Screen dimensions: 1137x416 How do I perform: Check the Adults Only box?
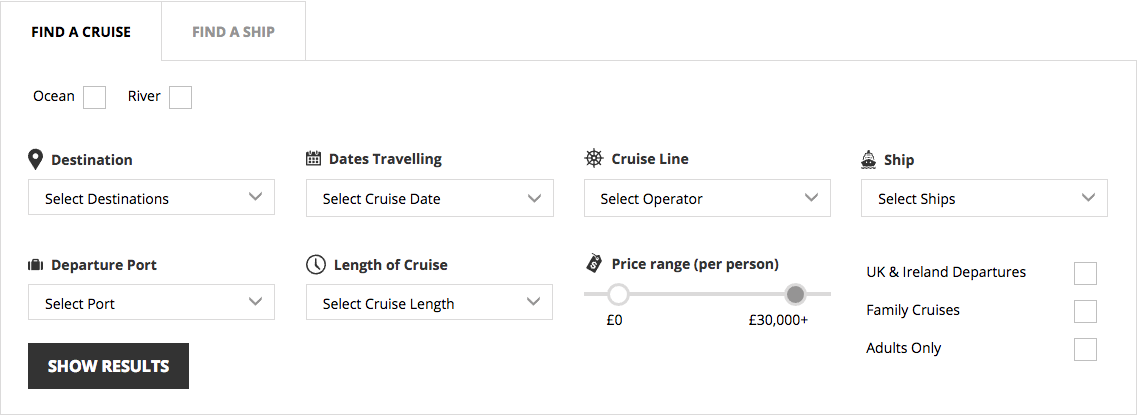(1085, 349)
